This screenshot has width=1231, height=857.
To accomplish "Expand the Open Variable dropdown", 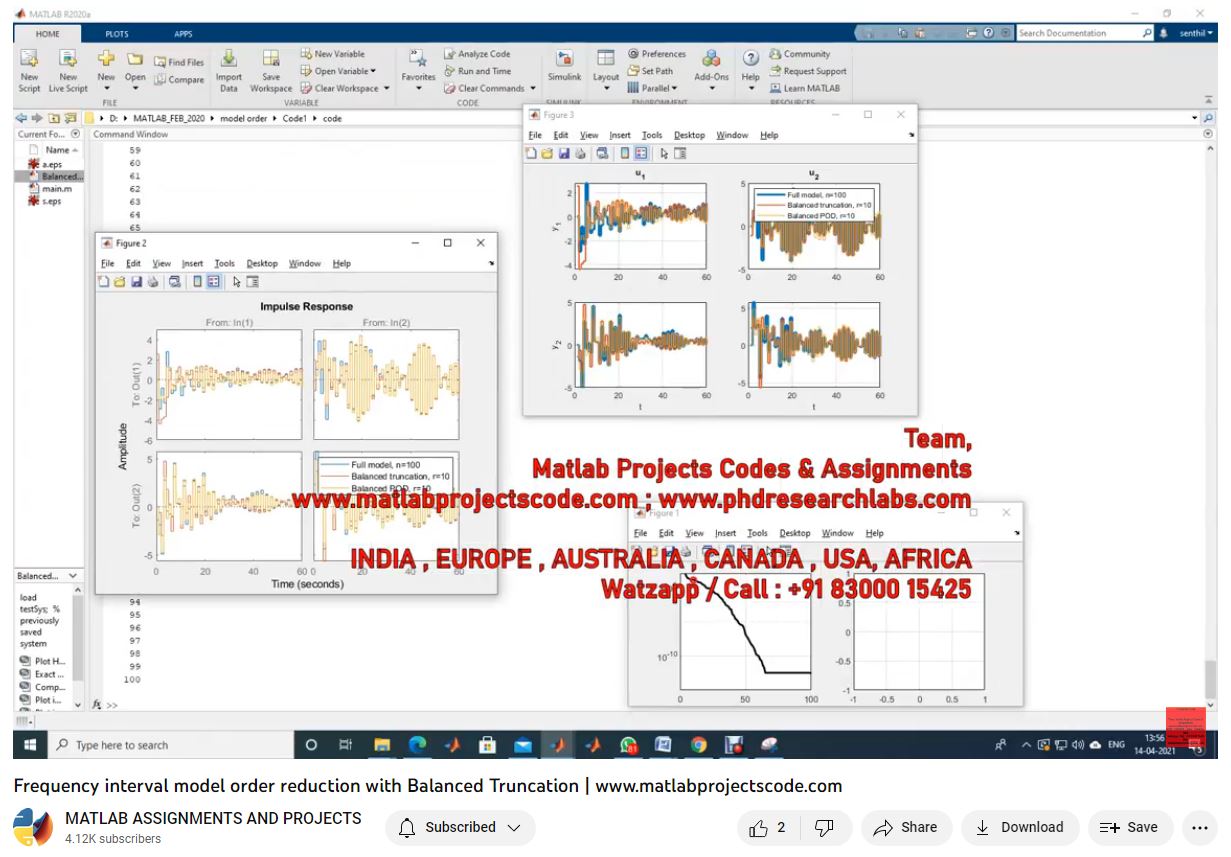I will pyautogui.click(x=373, y=71).
